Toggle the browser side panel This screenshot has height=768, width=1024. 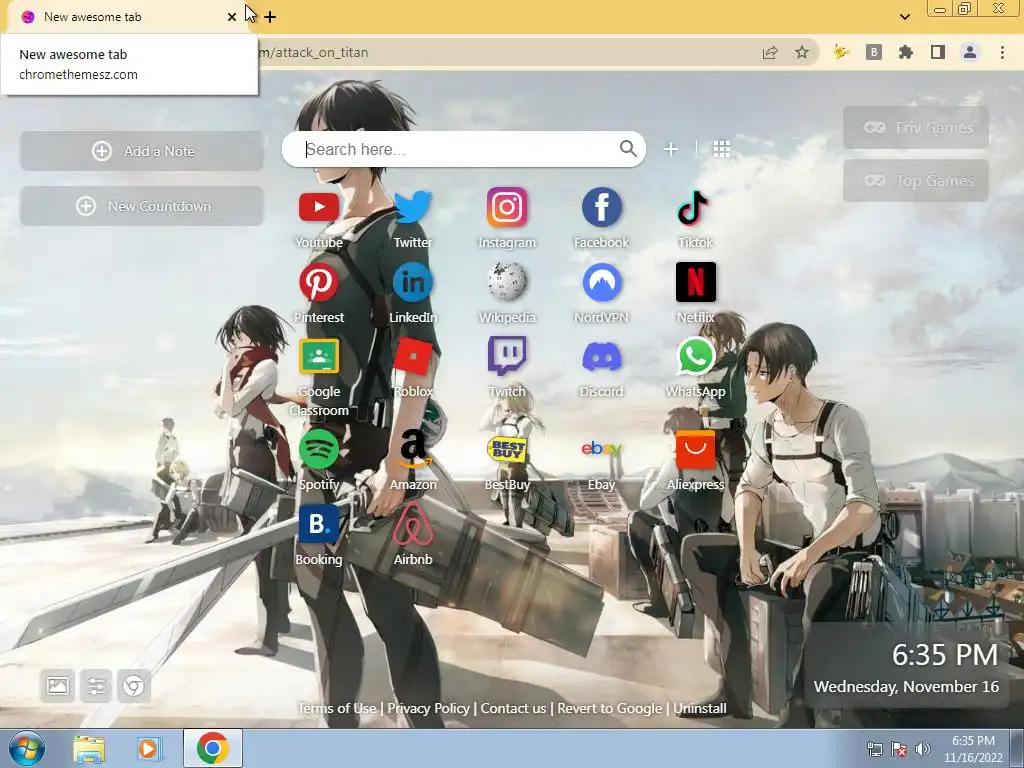pos(938,52)
